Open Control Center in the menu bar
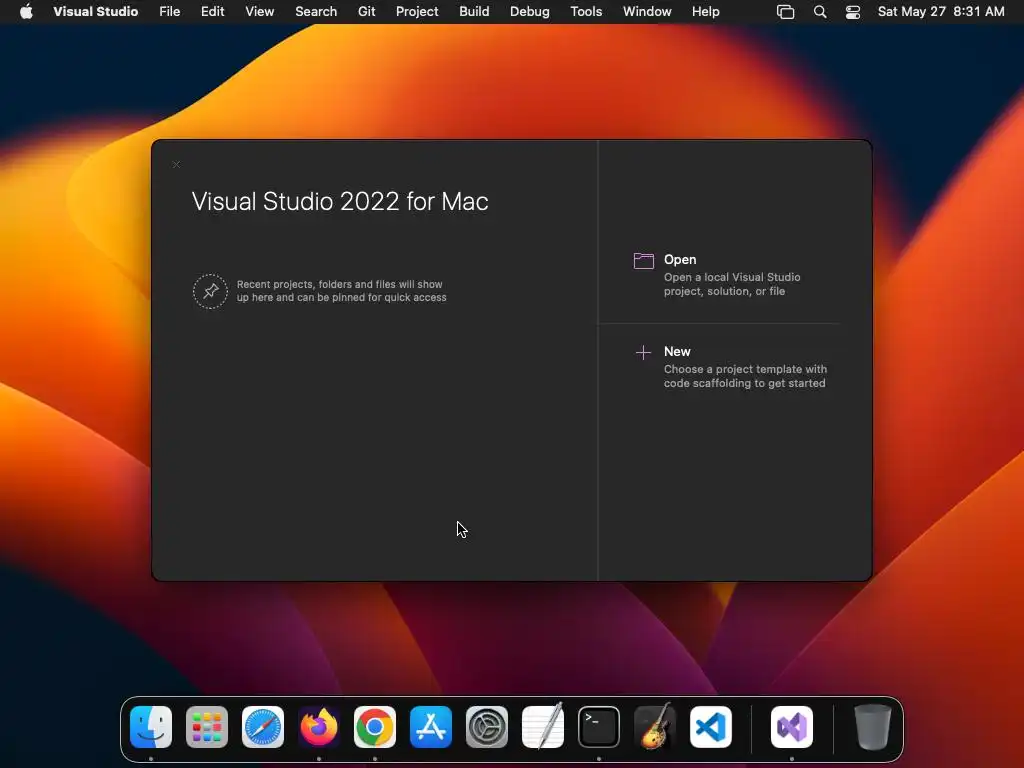Image resolution: width=1024 pixels, height=768 pixels. (x=853, y=12)
